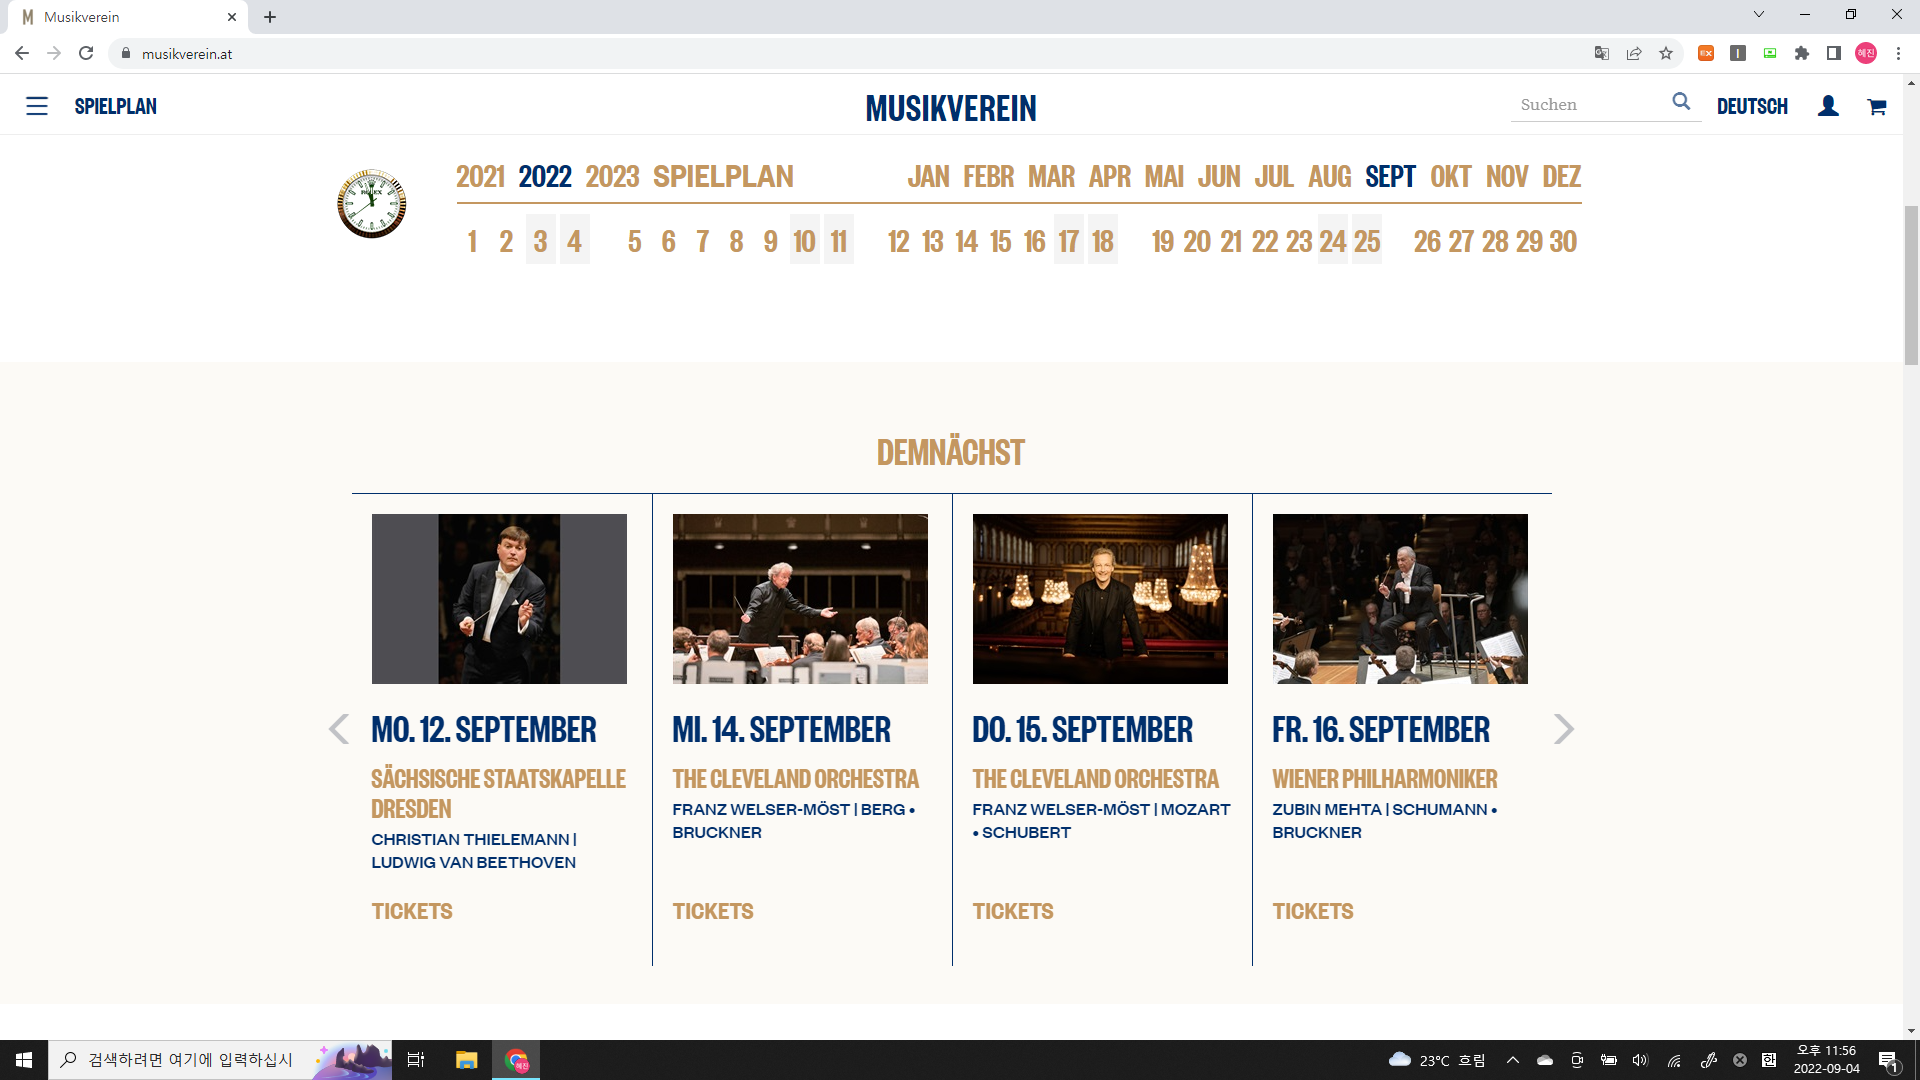Open the user account icon
The height and width of the screenshot is (1080, 1920).
(1828, 106)
